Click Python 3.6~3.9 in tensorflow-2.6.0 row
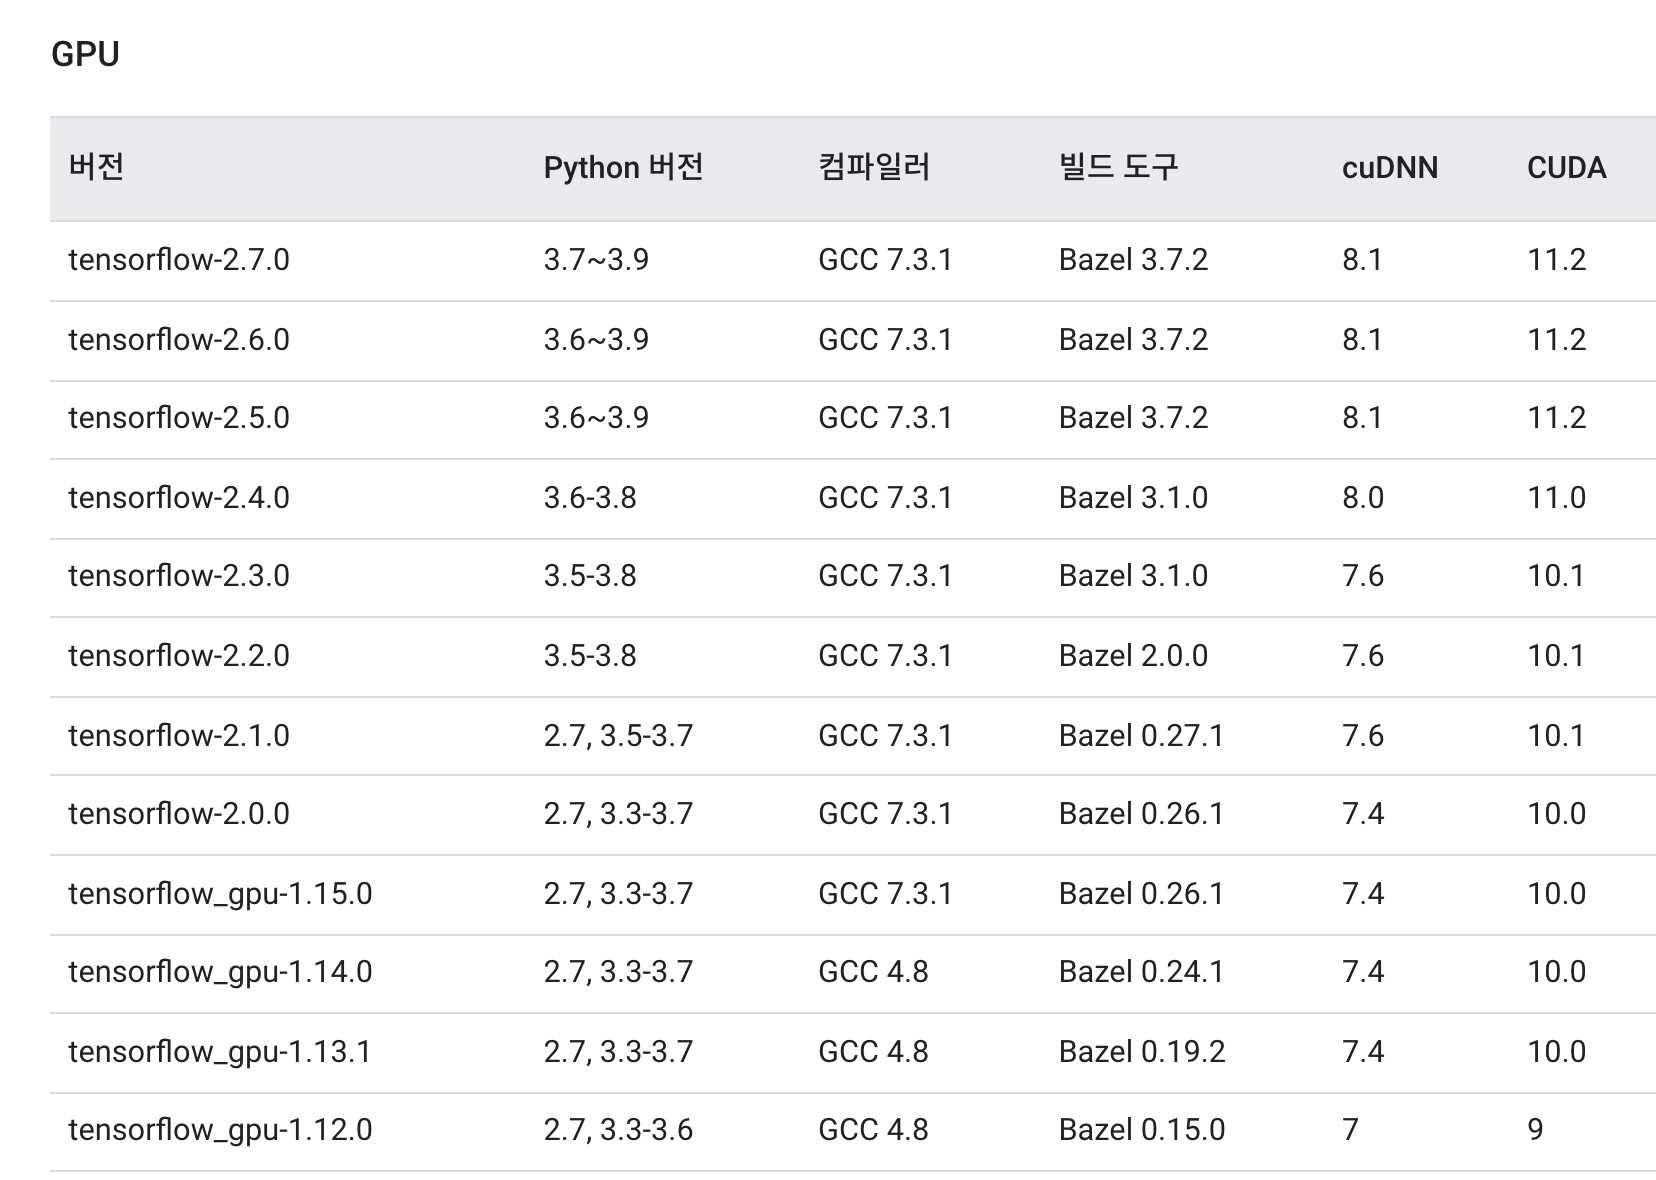 (596, 340)
